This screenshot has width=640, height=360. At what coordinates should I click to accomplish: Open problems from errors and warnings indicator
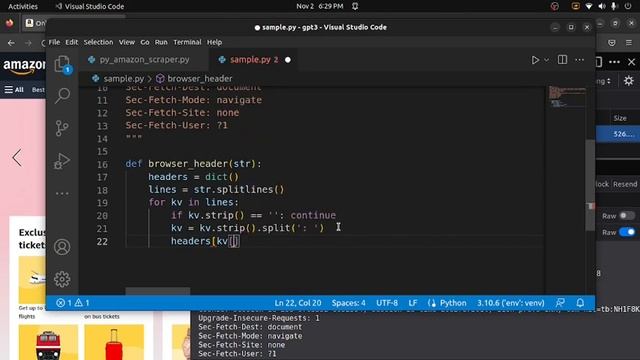tap(73, 303)
